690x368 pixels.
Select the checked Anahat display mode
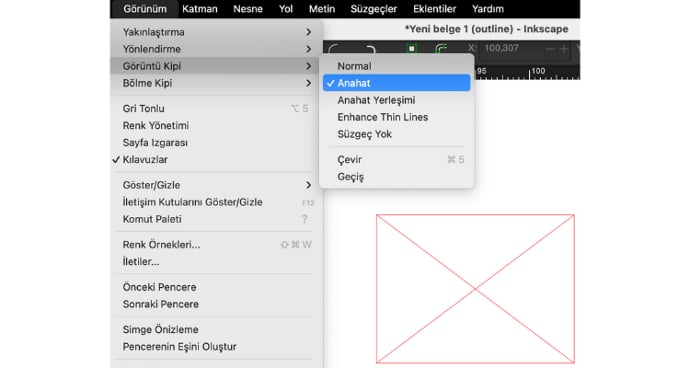click(x=396, y=83)
